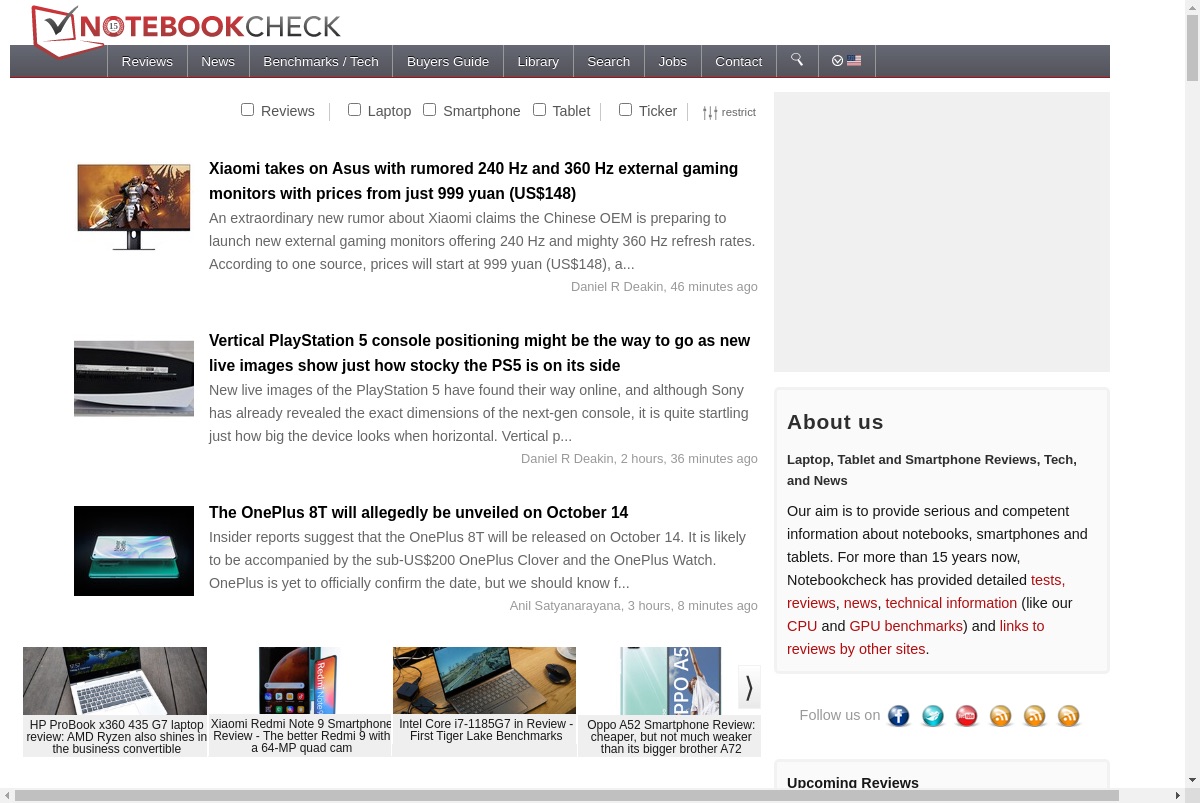
Task: Open HP ProBook x360 435 G7 review card
Action: coord(115,701)
